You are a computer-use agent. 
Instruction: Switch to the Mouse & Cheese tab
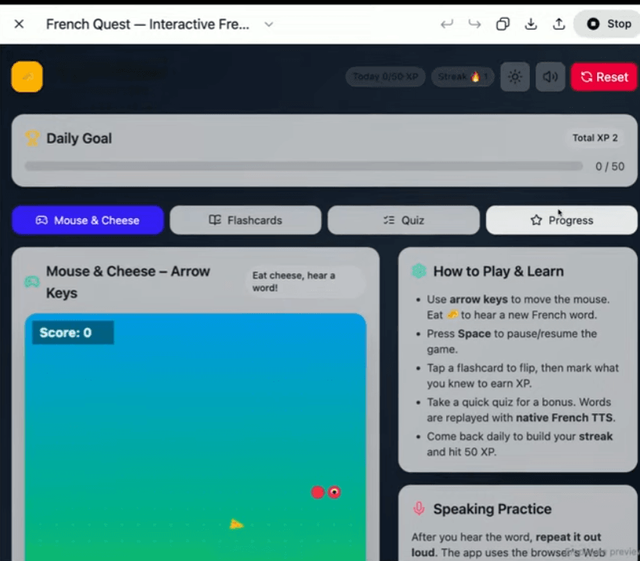[x=88, y=220]
